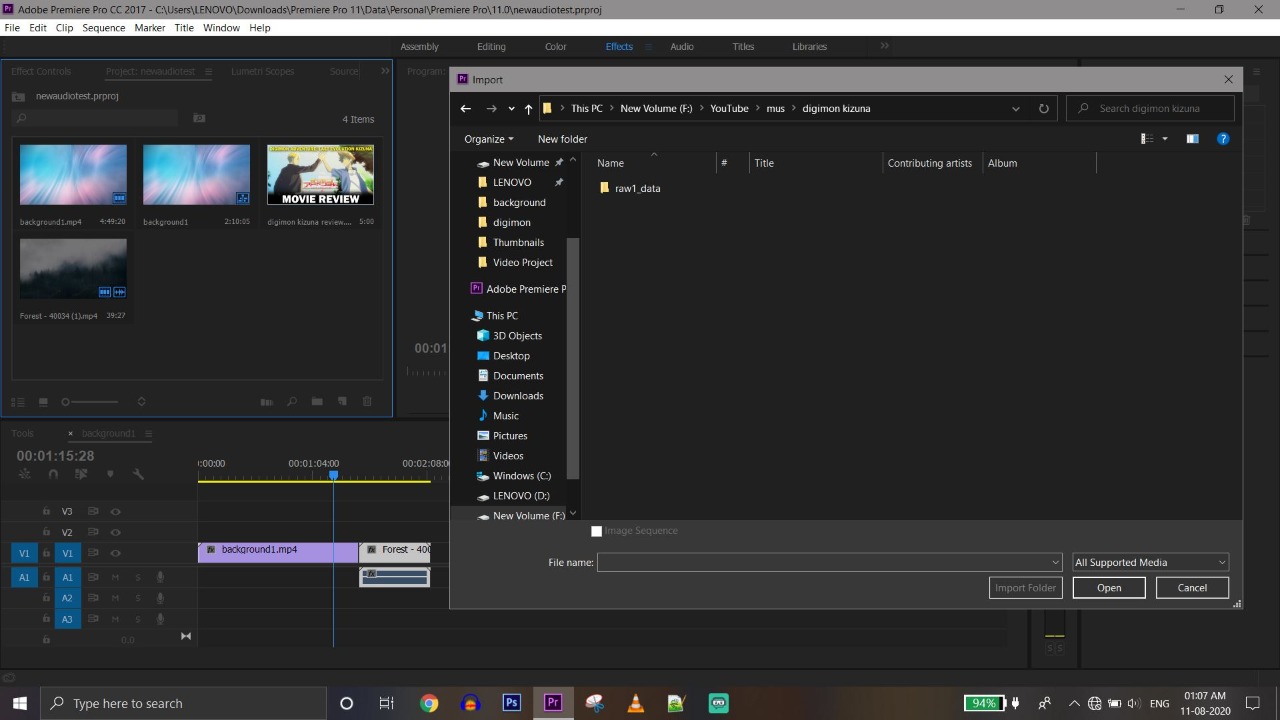Screen dimensions: 1280x720
Task: Open the All Supported Media dropdown
Action: point(1148,562)
